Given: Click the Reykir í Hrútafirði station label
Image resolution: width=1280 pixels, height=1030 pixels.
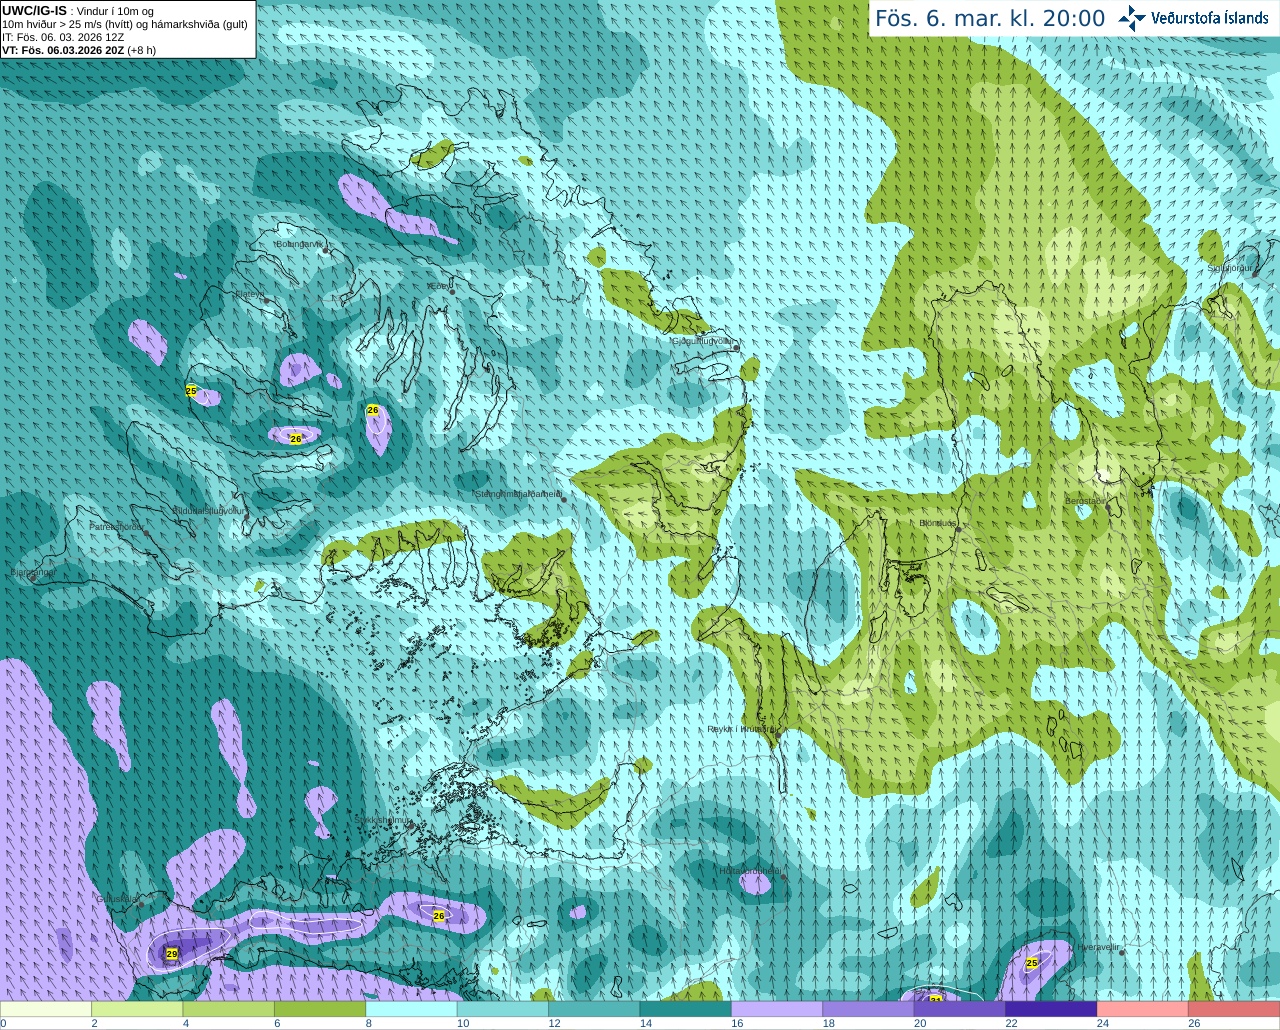Looking at the screenshot, I should (741, 729).
